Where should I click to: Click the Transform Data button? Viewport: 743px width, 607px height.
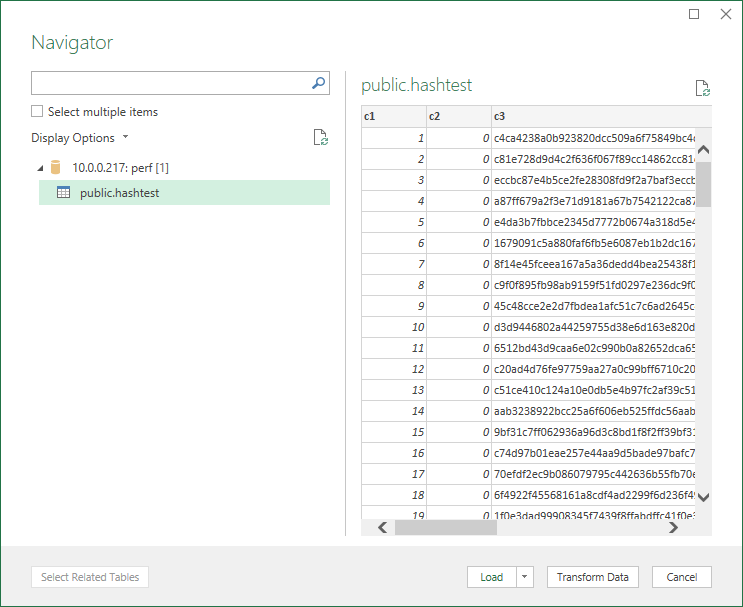(592, 577)
